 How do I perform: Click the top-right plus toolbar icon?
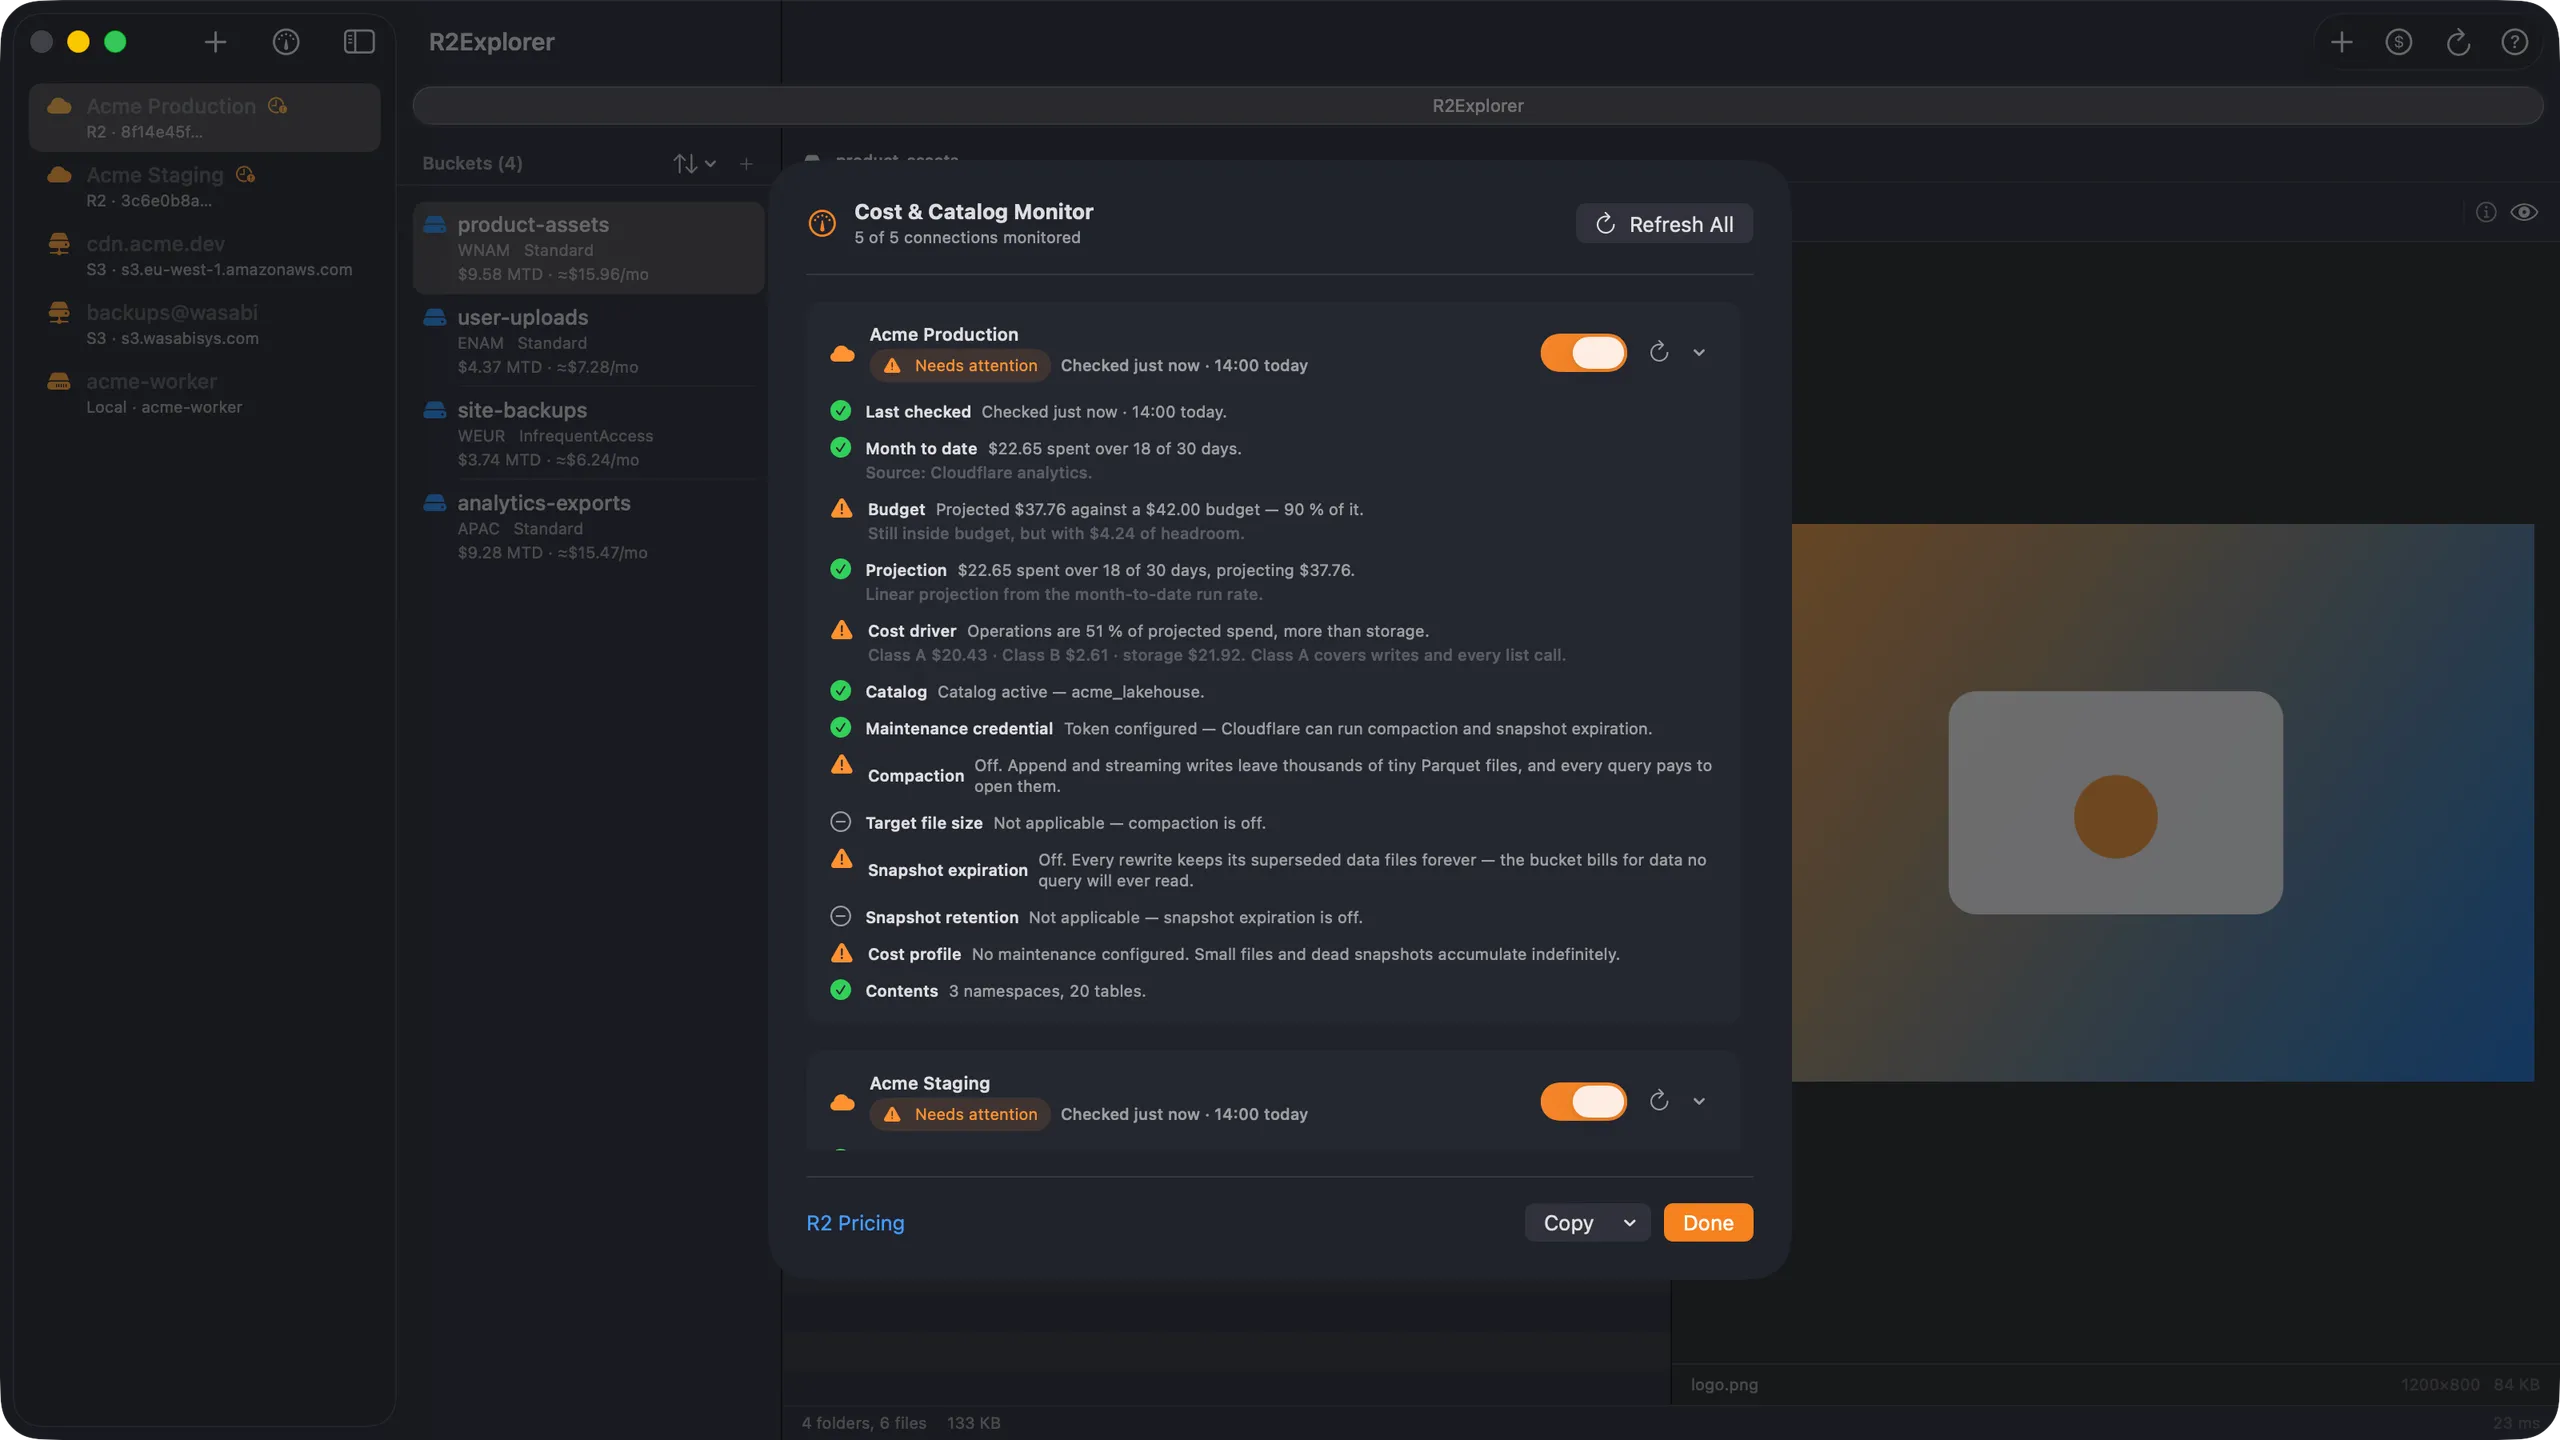coord(2341,42)
